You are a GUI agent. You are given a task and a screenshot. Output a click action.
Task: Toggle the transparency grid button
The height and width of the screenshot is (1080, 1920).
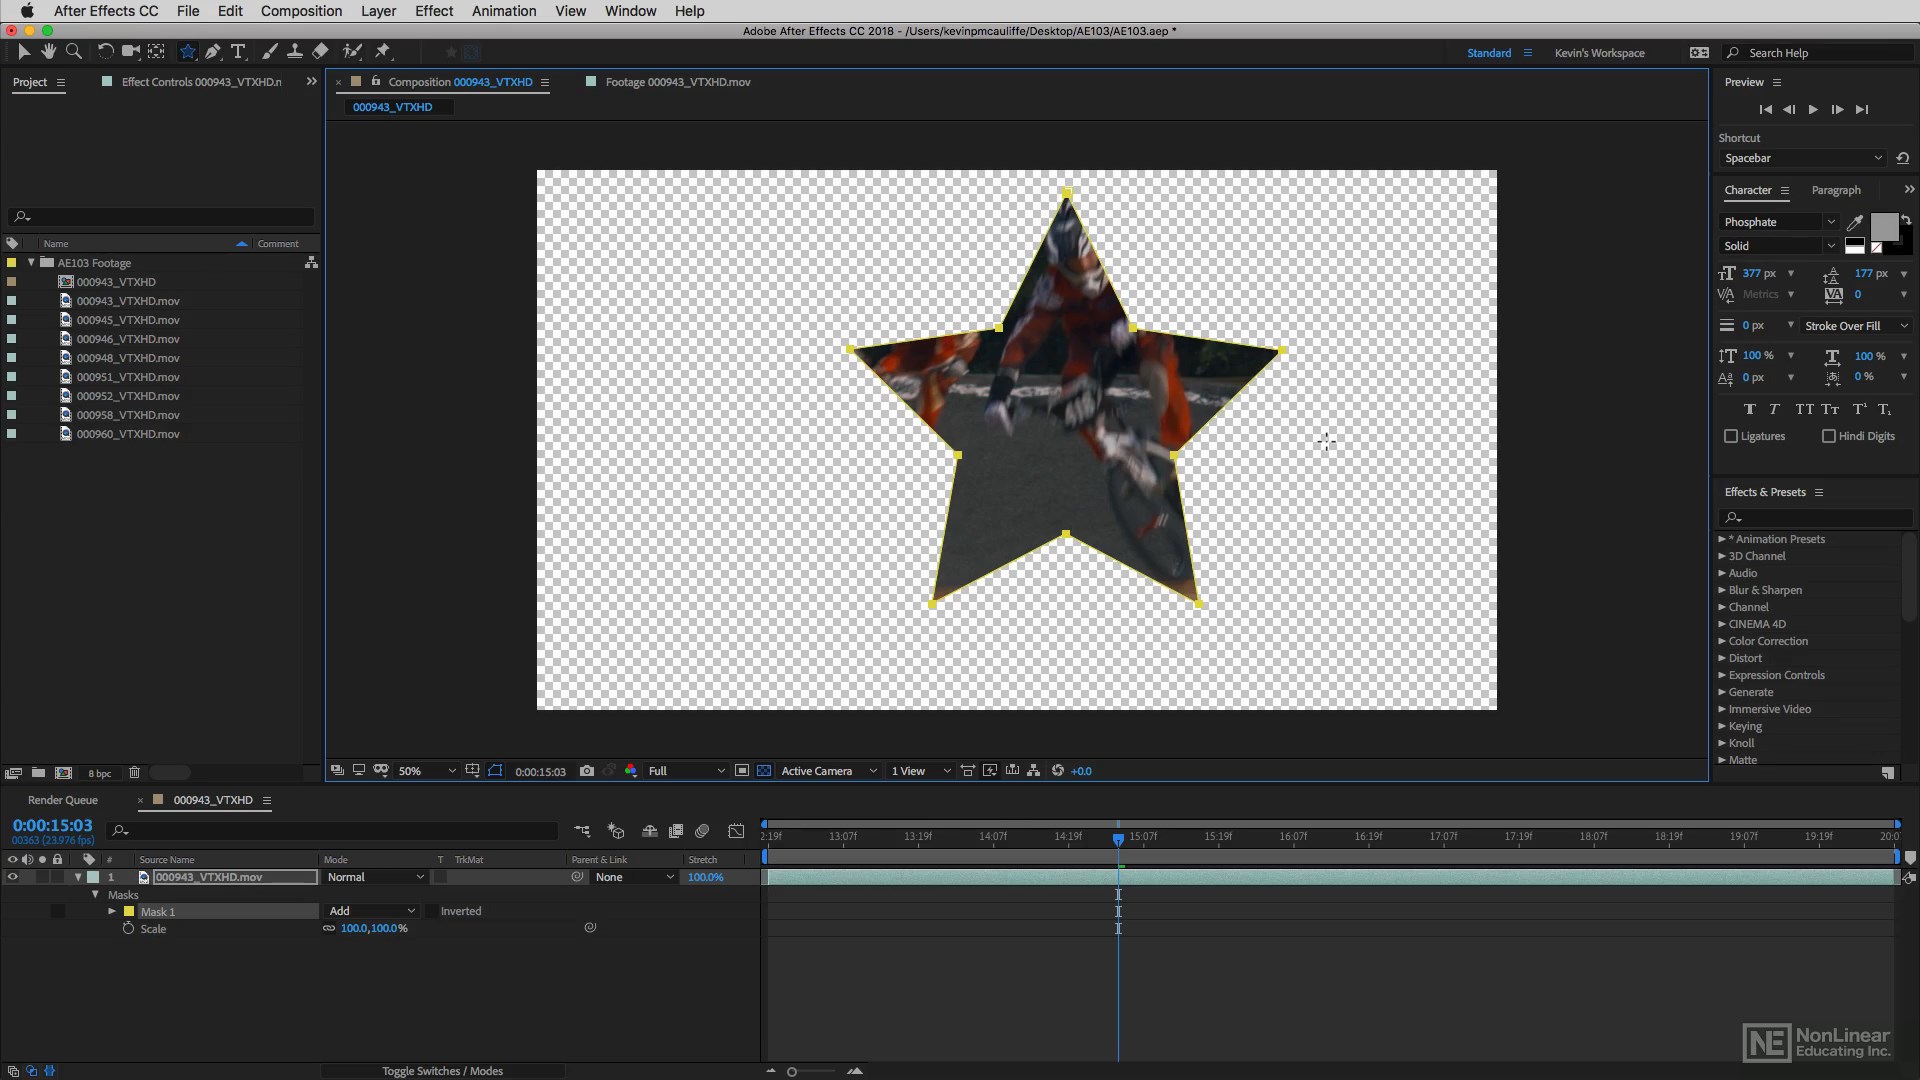[x=764, y=771]
